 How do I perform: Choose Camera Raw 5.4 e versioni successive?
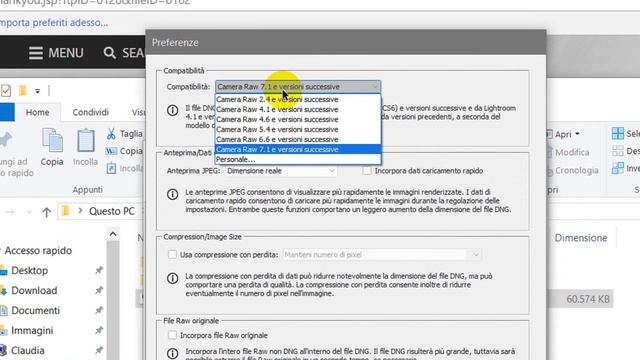[298, 129]
